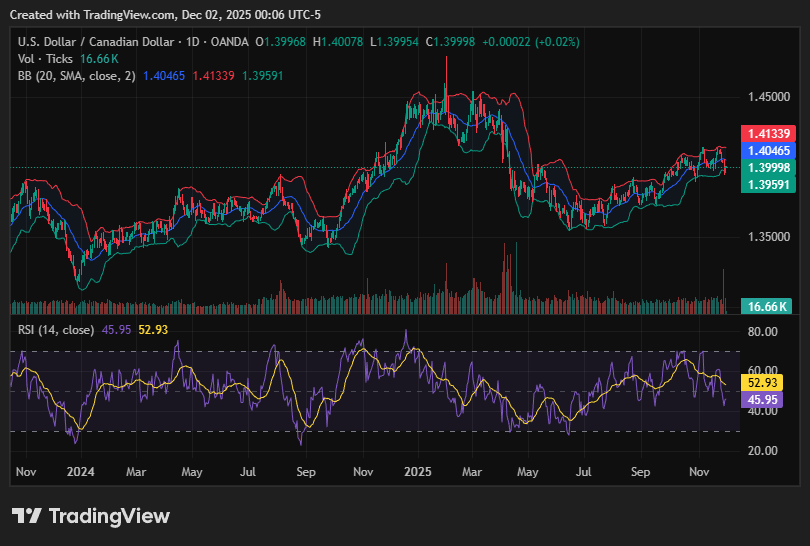This screenshot has width=810, height=546.
Task: Click the TradingView logo icon at bottom
Action: coord(27,516)
